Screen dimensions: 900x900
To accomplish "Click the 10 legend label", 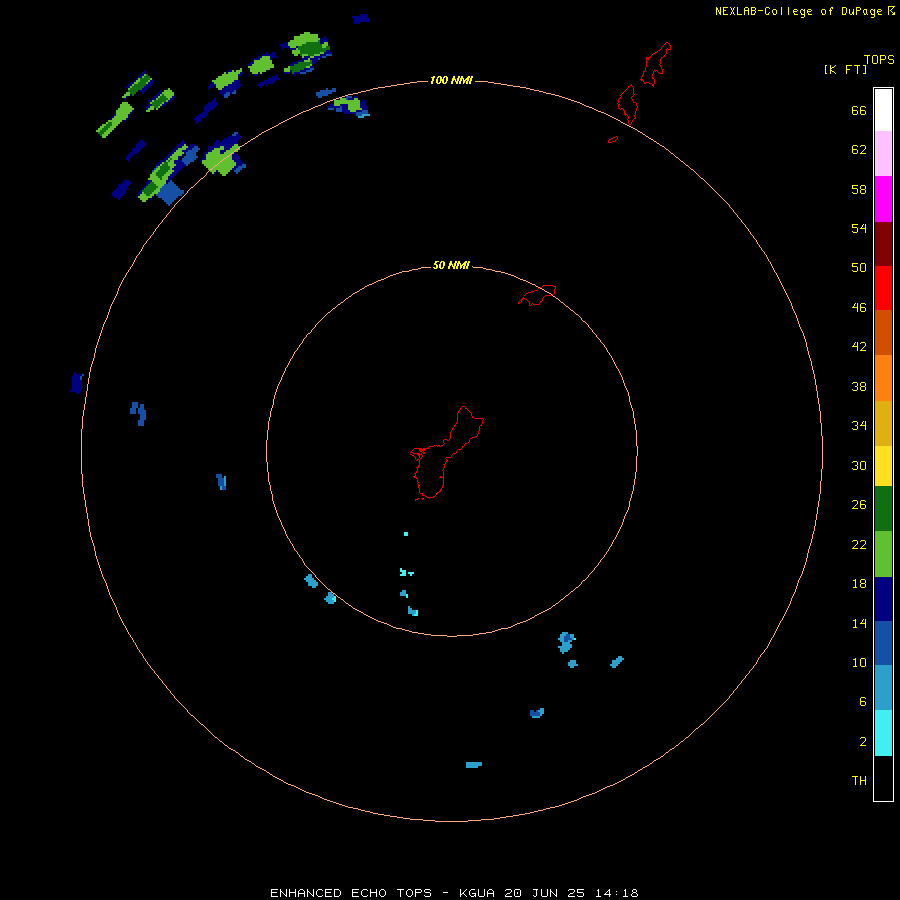I will pos(859,663).
